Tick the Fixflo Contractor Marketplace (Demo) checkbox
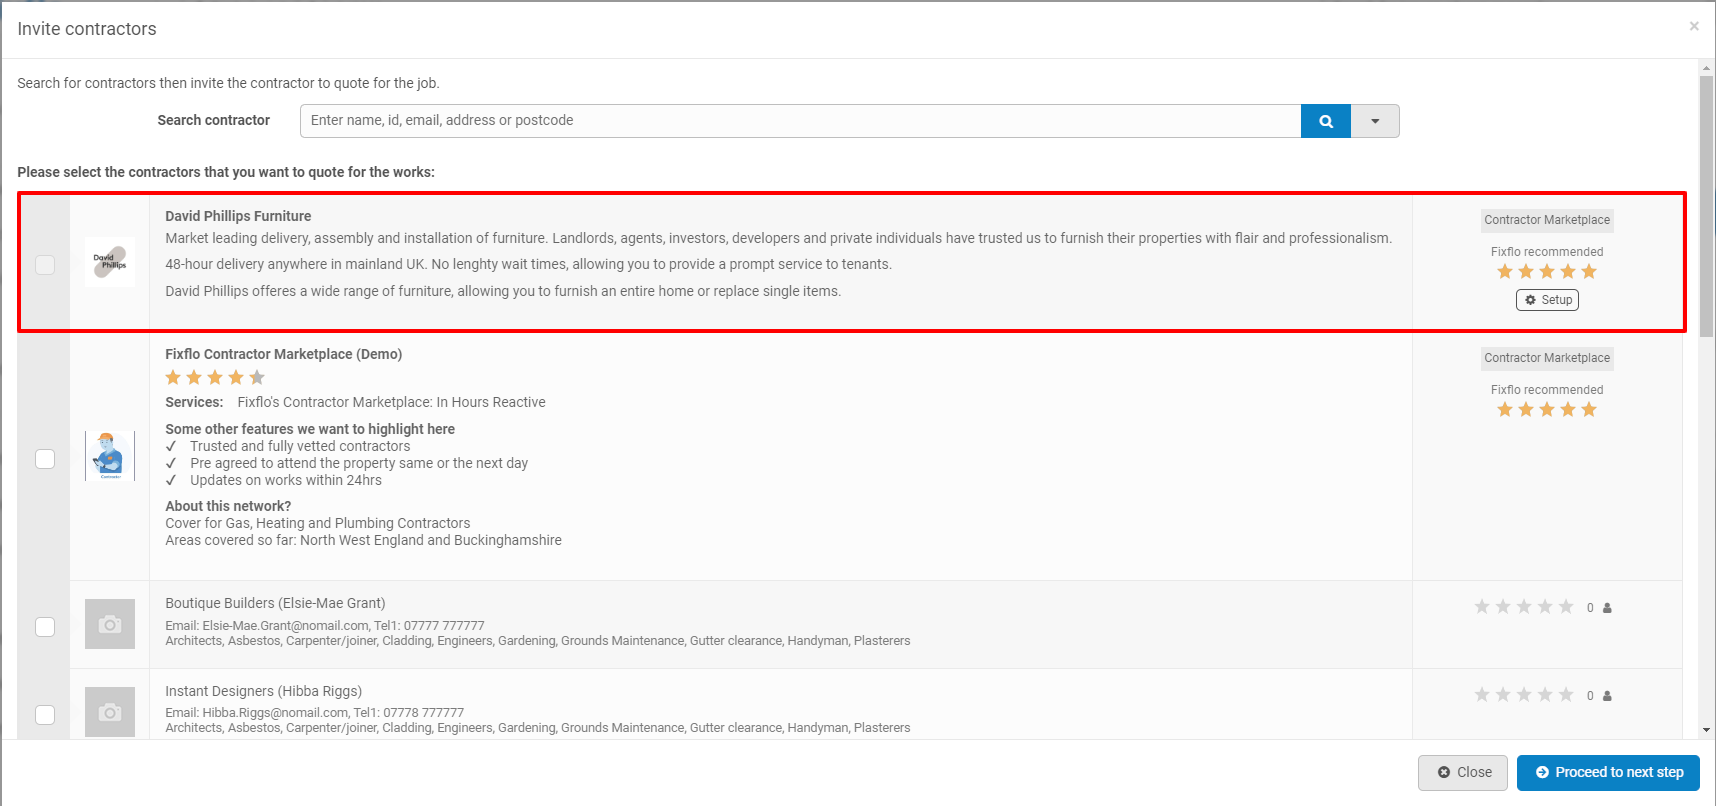This screenshot has height=806, width=1716. coord(45,459)
